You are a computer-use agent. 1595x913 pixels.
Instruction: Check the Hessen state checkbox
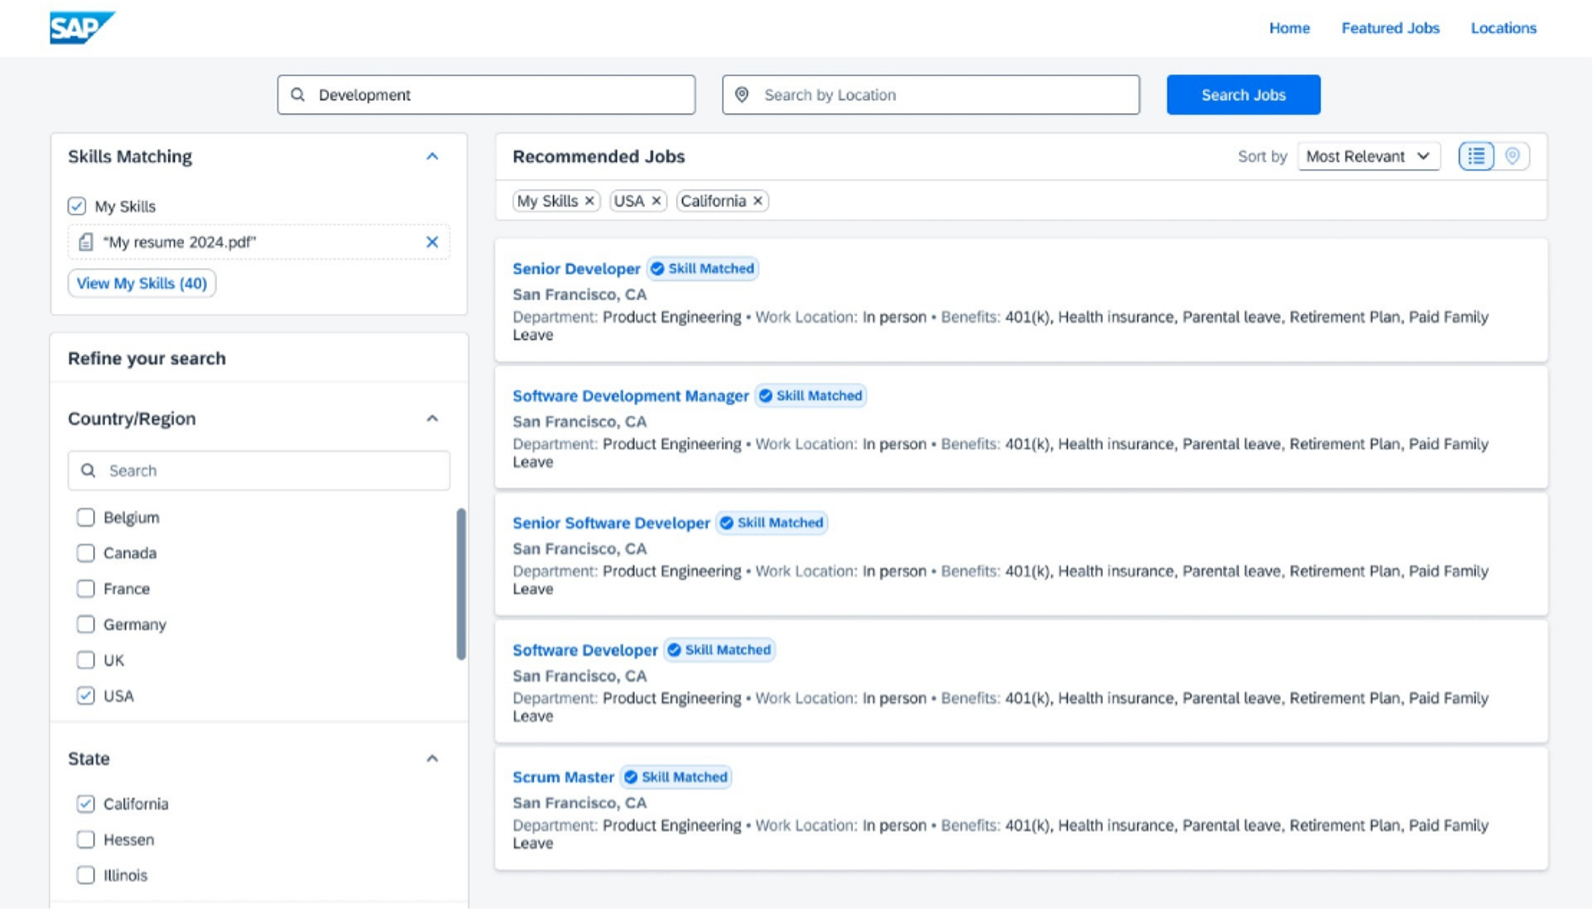pos(86,841)
